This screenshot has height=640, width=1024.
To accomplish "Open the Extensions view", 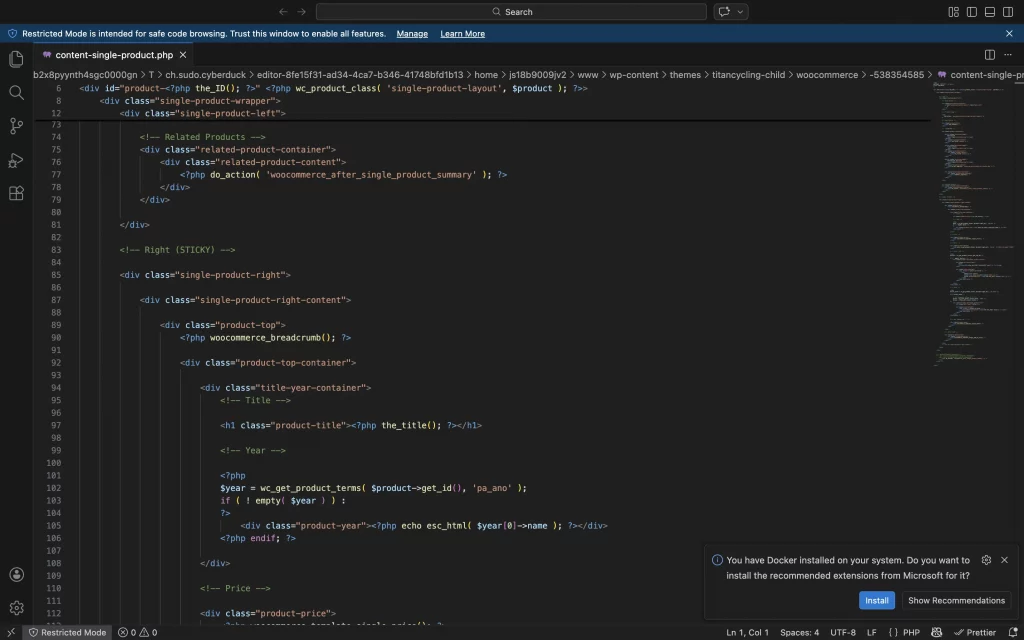I will click(16, 194).
